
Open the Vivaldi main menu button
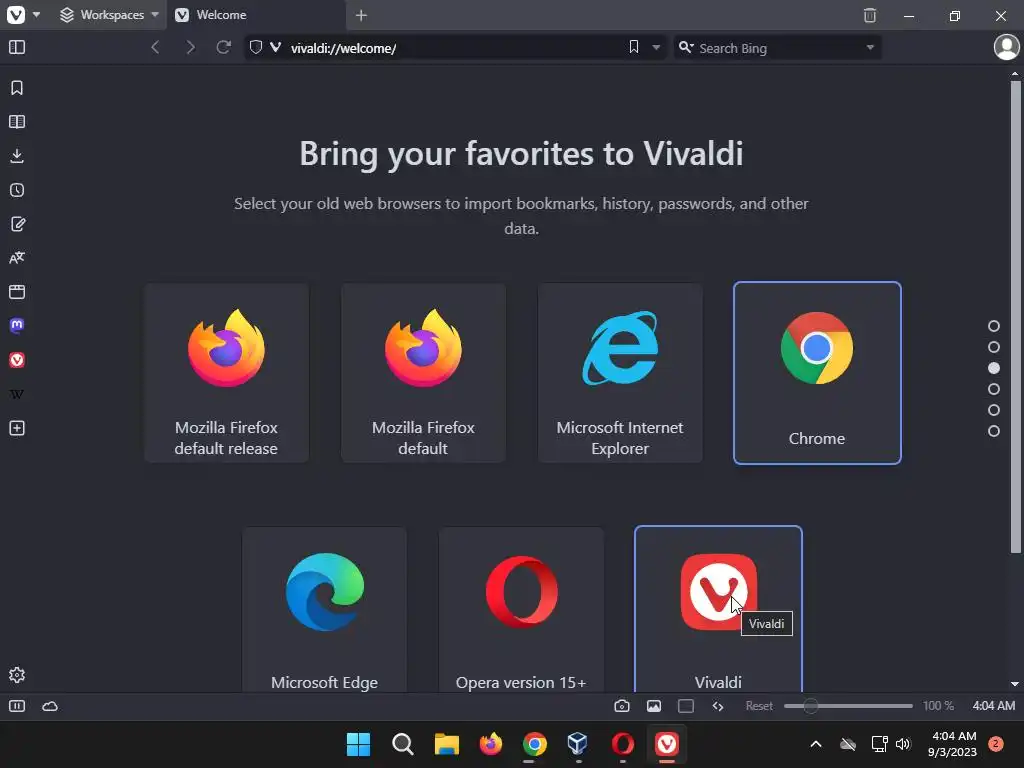point(16,14)
